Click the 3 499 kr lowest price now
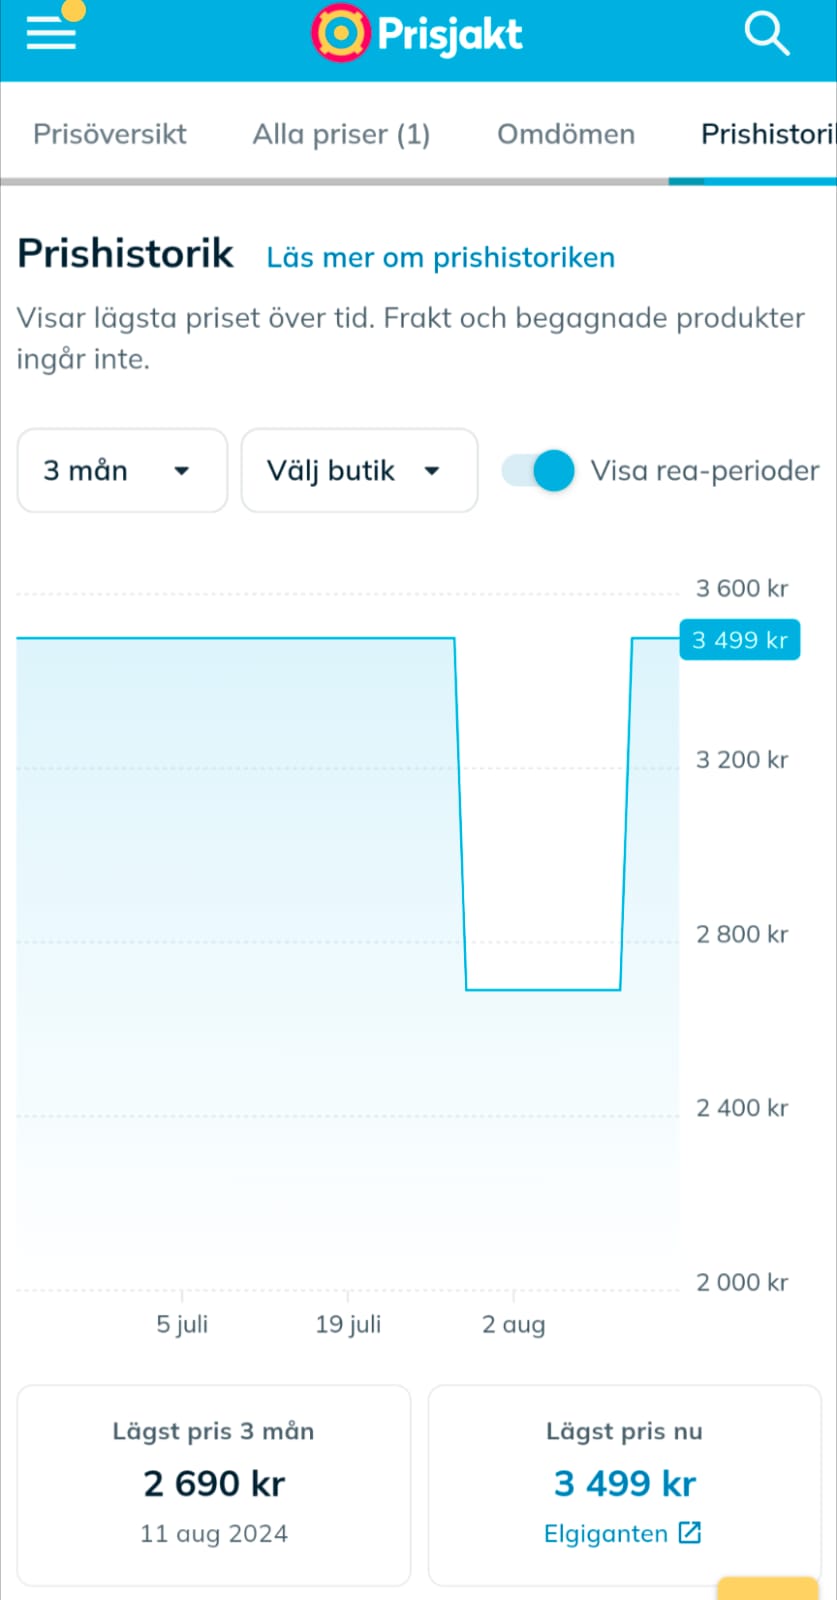The image size is (837, 1600). [625, 1484]
